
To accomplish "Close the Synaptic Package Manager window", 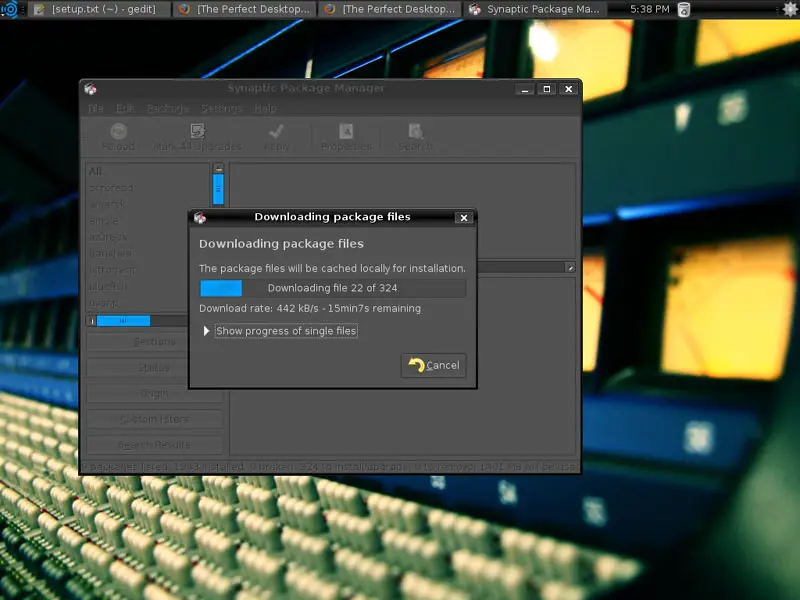I will (568, 89).
